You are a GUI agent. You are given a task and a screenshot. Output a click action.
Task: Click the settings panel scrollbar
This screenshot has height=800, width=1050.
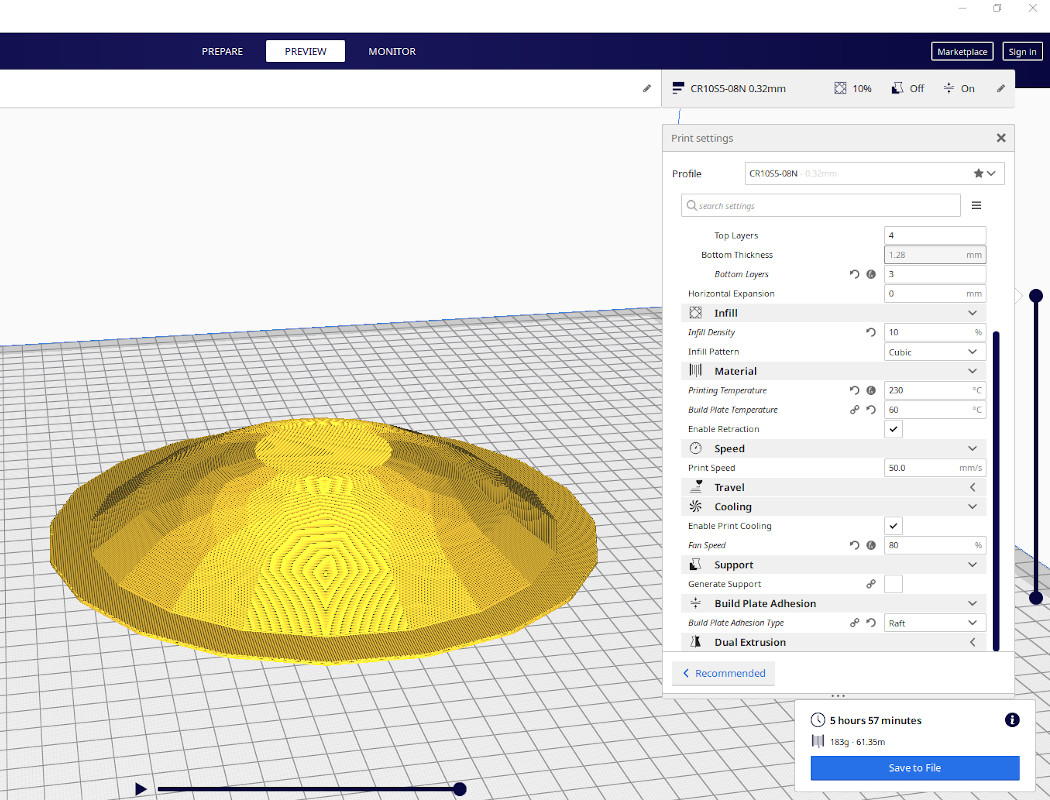click(996, 490)
